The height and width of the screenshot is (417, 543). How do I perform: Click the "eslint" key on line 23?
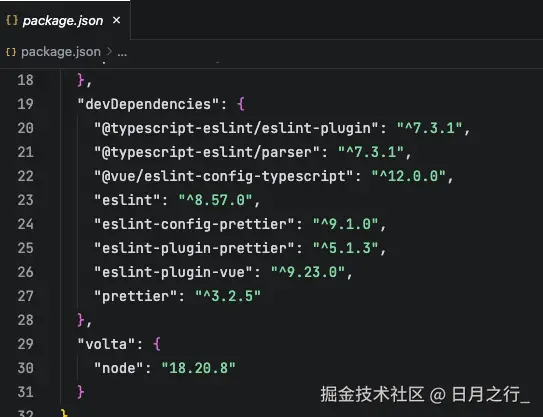(x=127, y=200)
